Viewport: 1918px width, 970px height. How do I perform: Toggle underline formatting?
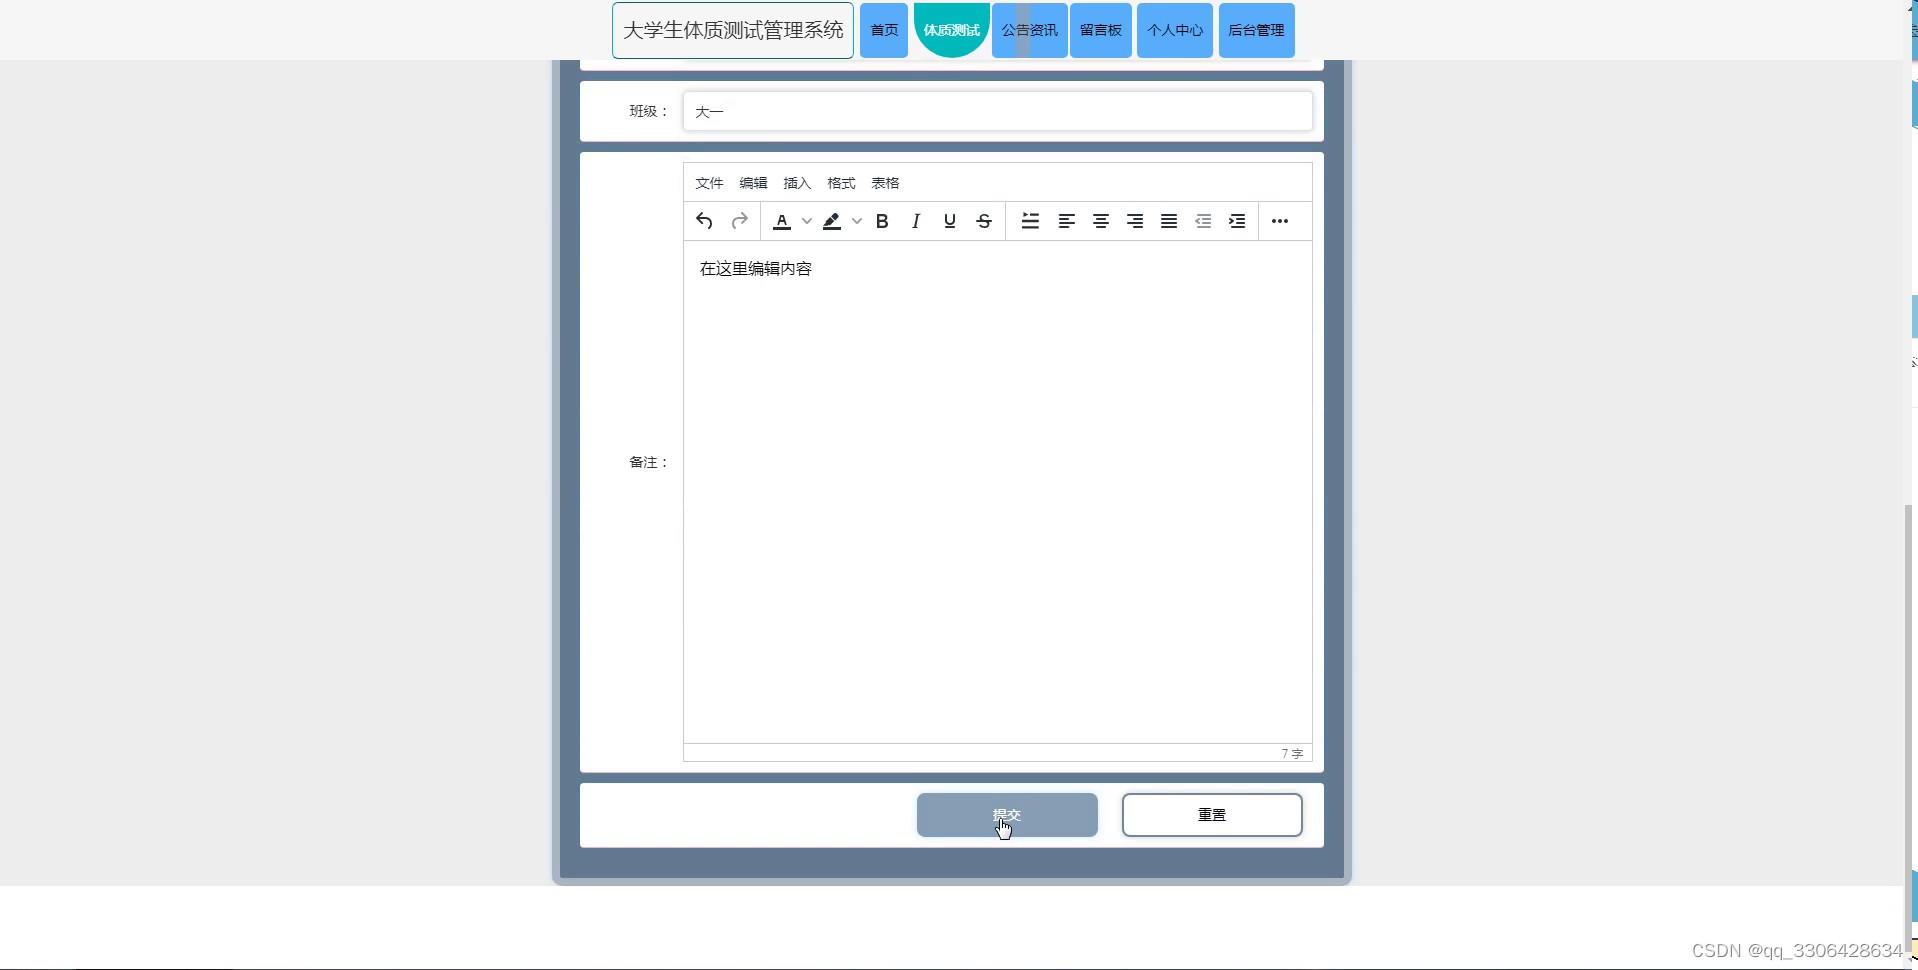tap(950, 221)
